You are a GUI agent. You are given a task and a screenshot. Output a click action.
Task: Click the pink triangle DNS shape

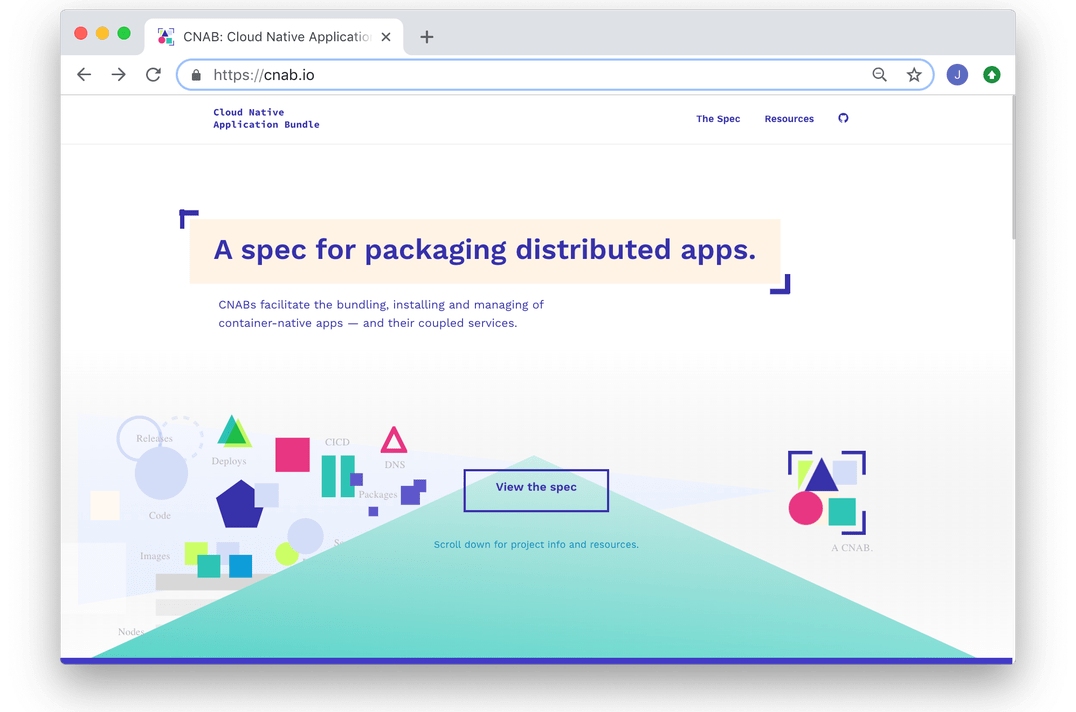pos(394,440)
